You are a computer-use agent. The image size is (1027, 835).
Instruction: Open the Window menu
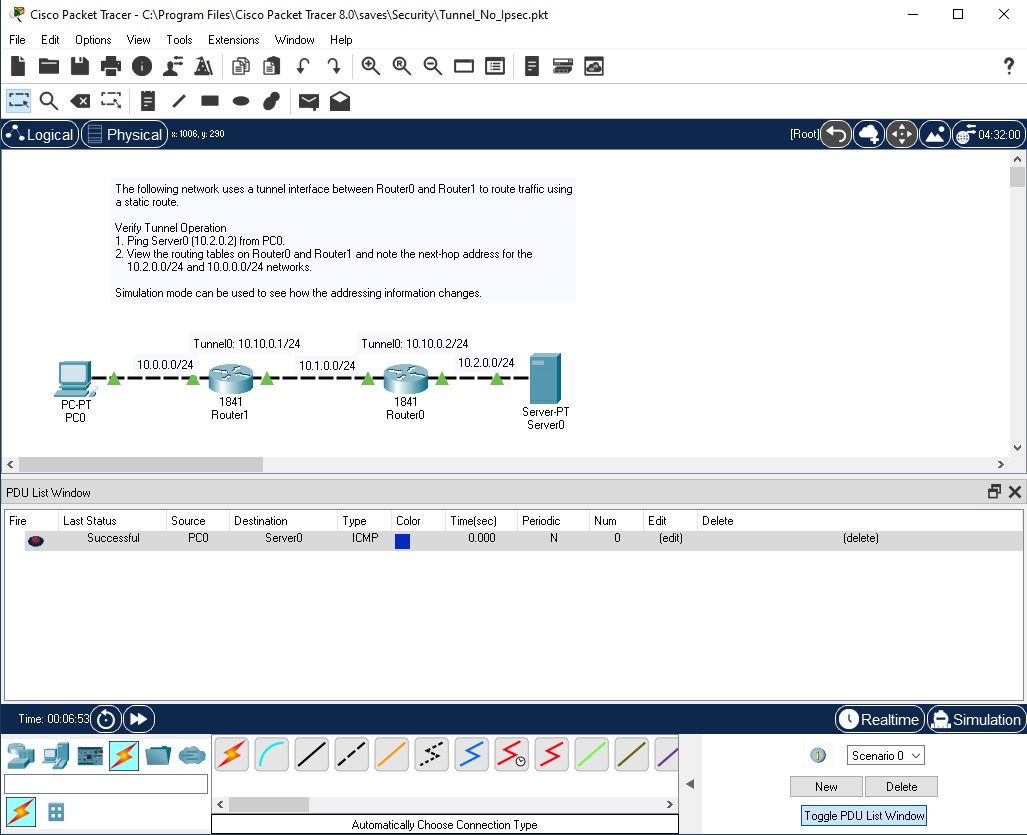294,40
